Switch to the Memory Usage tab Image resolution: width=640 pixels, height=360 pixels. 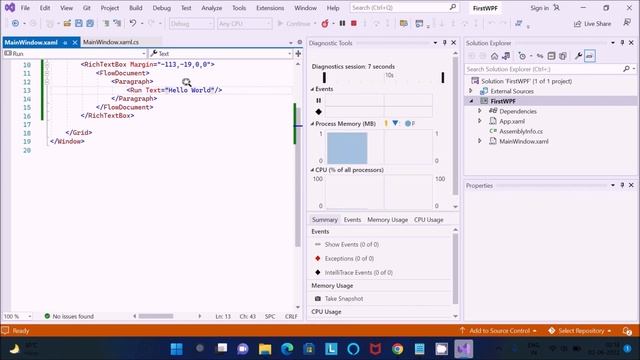click(387, 220)
